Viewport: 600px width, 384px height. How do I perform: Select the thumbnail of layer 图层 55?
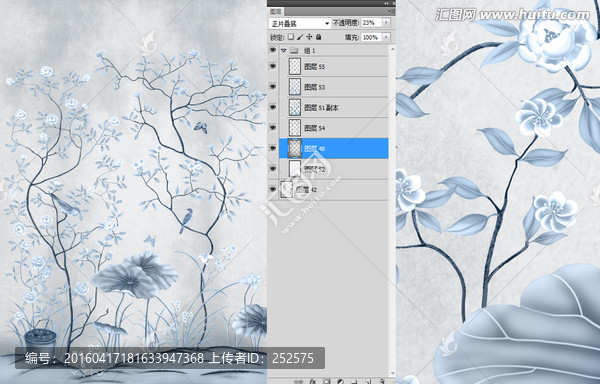[295, 66]
